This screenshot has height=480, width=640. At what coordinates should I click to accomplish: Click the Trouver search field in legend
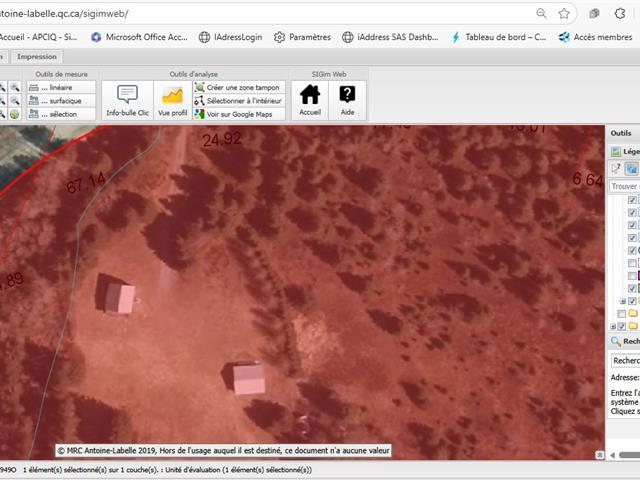[625, 186]
